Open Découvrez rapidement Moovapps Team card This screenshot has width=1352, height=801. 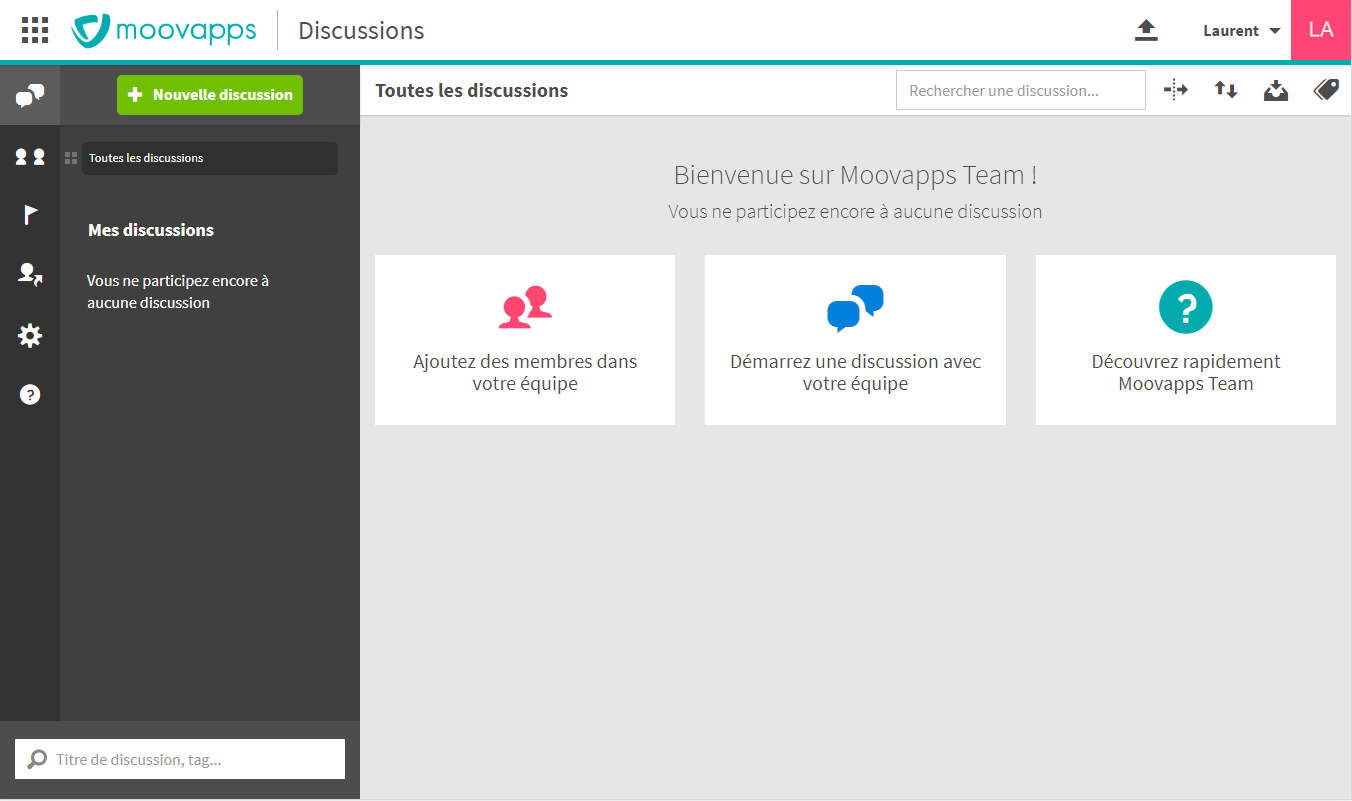1186,340
